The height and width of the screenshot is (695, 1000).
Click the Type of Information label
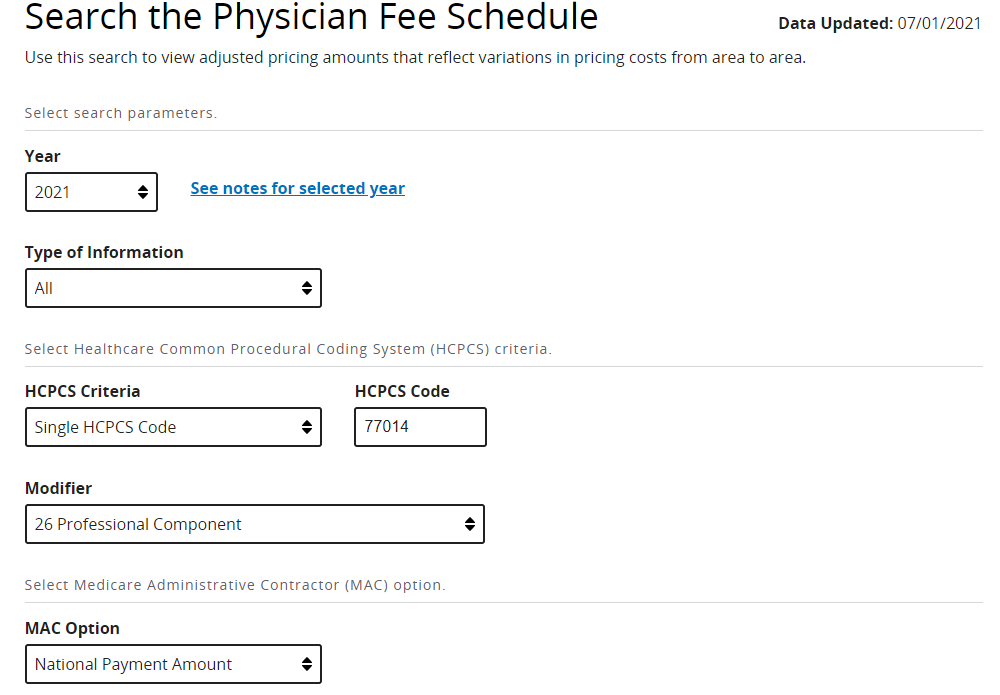(x=104, y=252)
